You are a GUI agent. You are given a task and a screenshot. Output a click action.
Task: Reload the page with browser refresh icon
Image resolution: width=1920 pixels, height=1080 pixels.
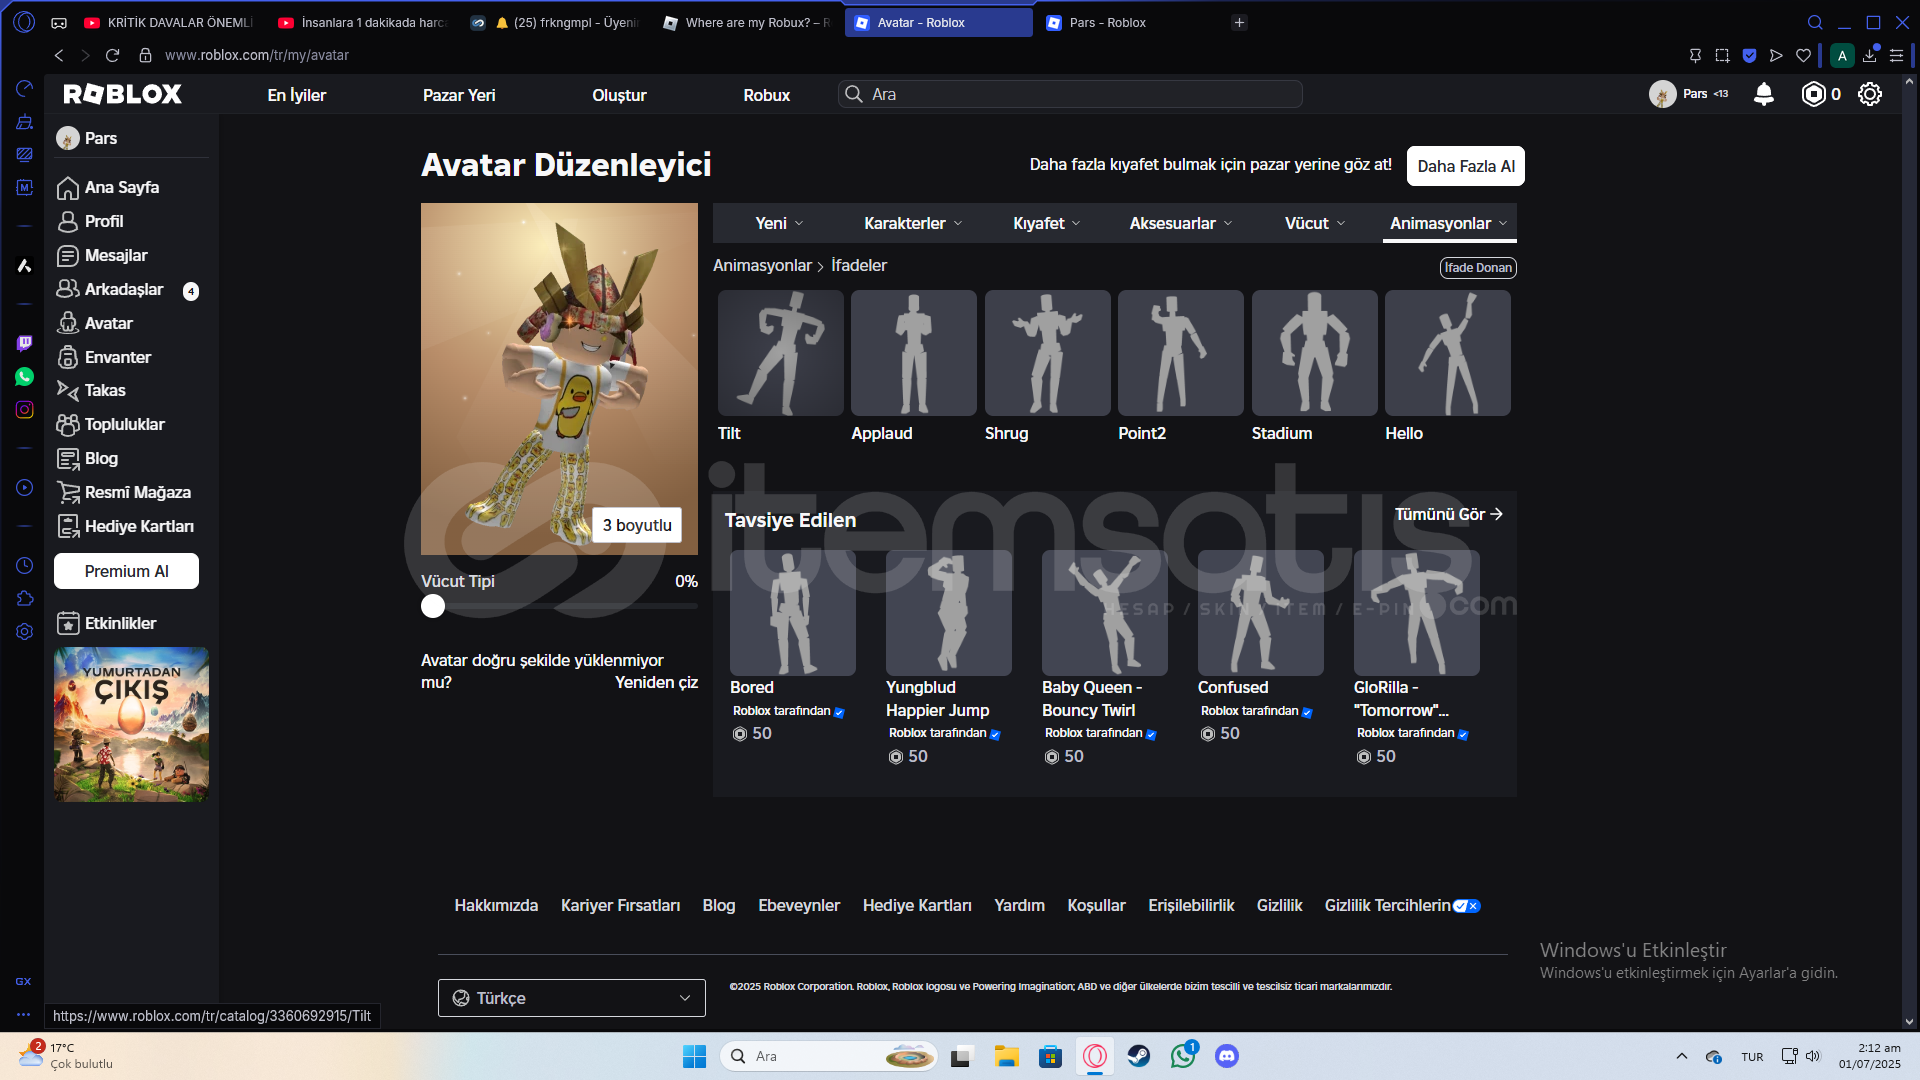tap(112, 55)
